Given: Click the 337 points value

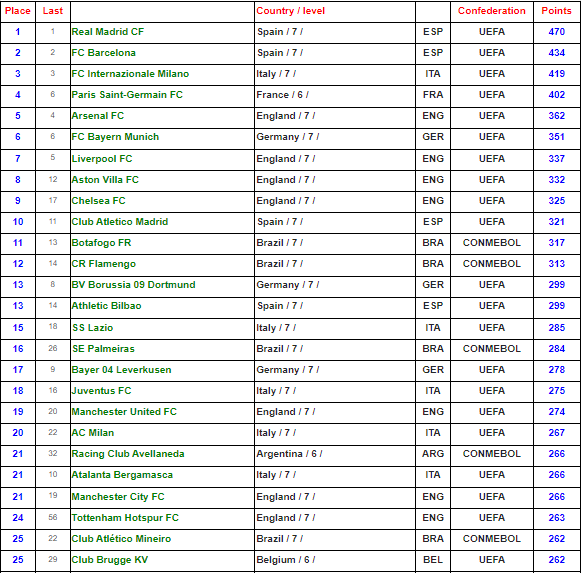Looking at the screenshot, I should tap(556, 159).
